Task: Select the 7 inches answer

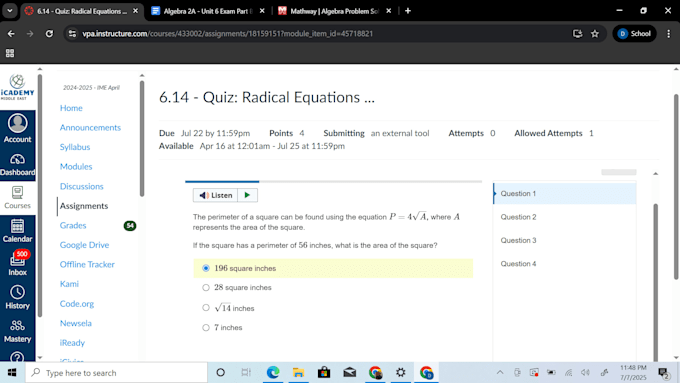Action: [206, 327]
